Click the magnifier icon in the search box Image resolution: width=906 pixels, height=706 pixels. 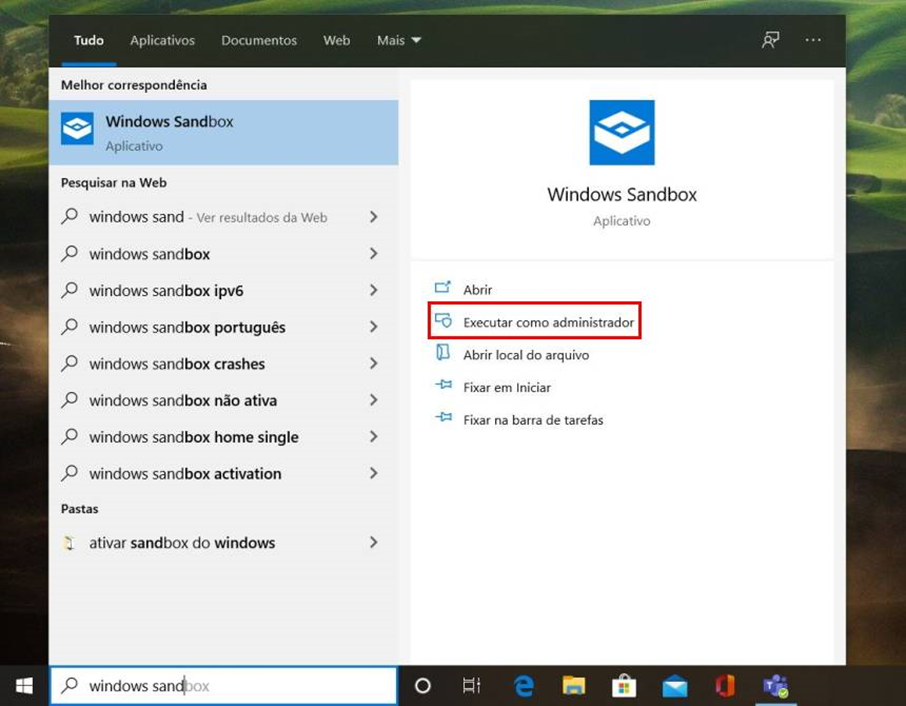tap(70, 685)
